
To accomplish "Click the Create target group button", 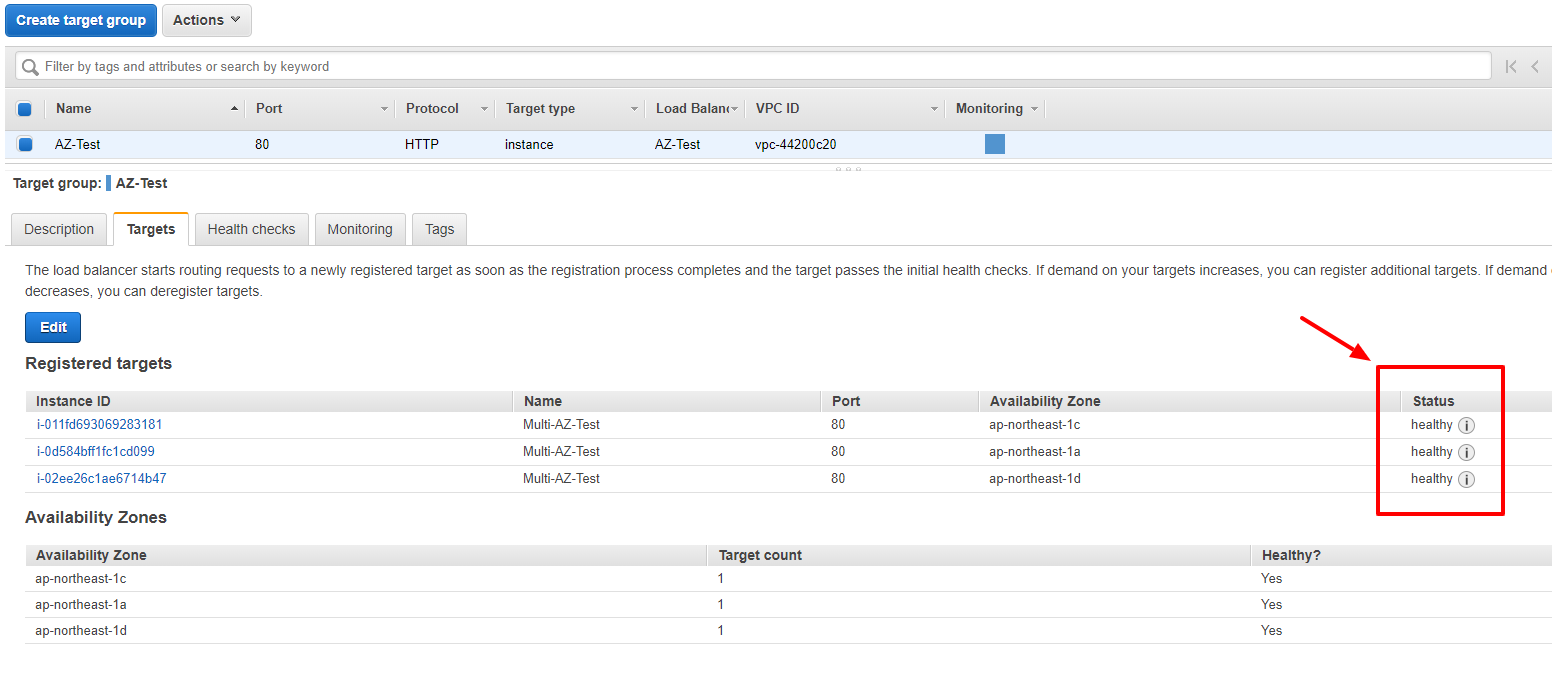I will pos(80,20).
